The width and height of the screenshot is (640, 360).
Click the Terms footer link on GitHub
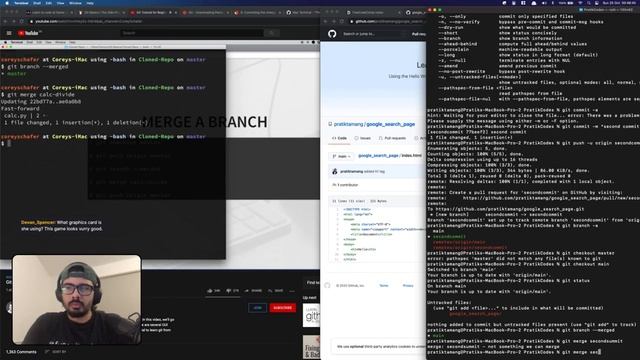[x=384, y=286]
